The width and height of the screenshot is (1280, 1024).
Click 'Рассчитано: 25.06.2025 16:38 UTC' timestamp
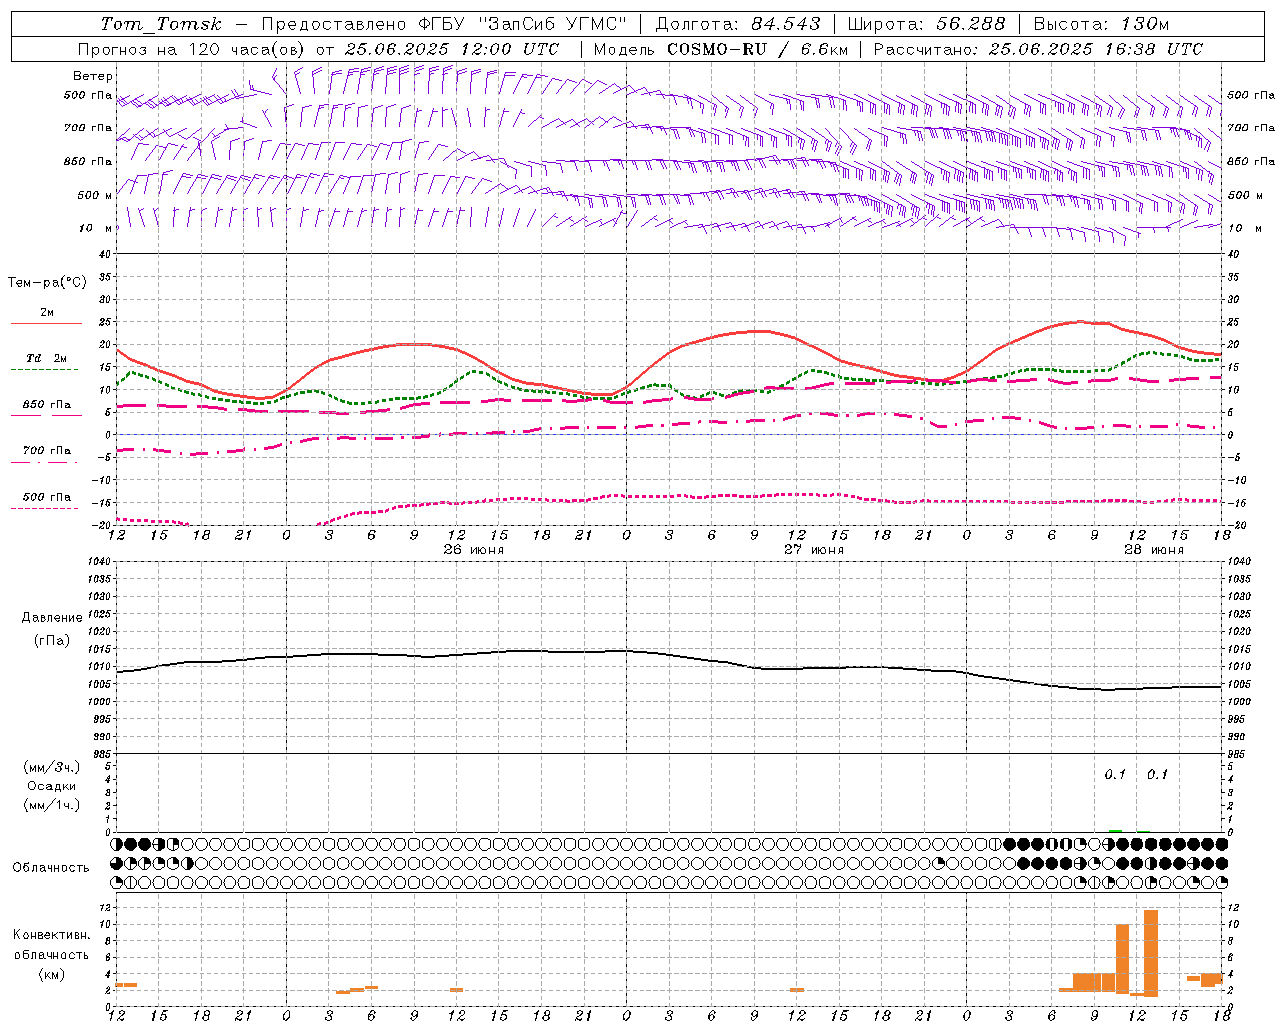pos(1038,49)
